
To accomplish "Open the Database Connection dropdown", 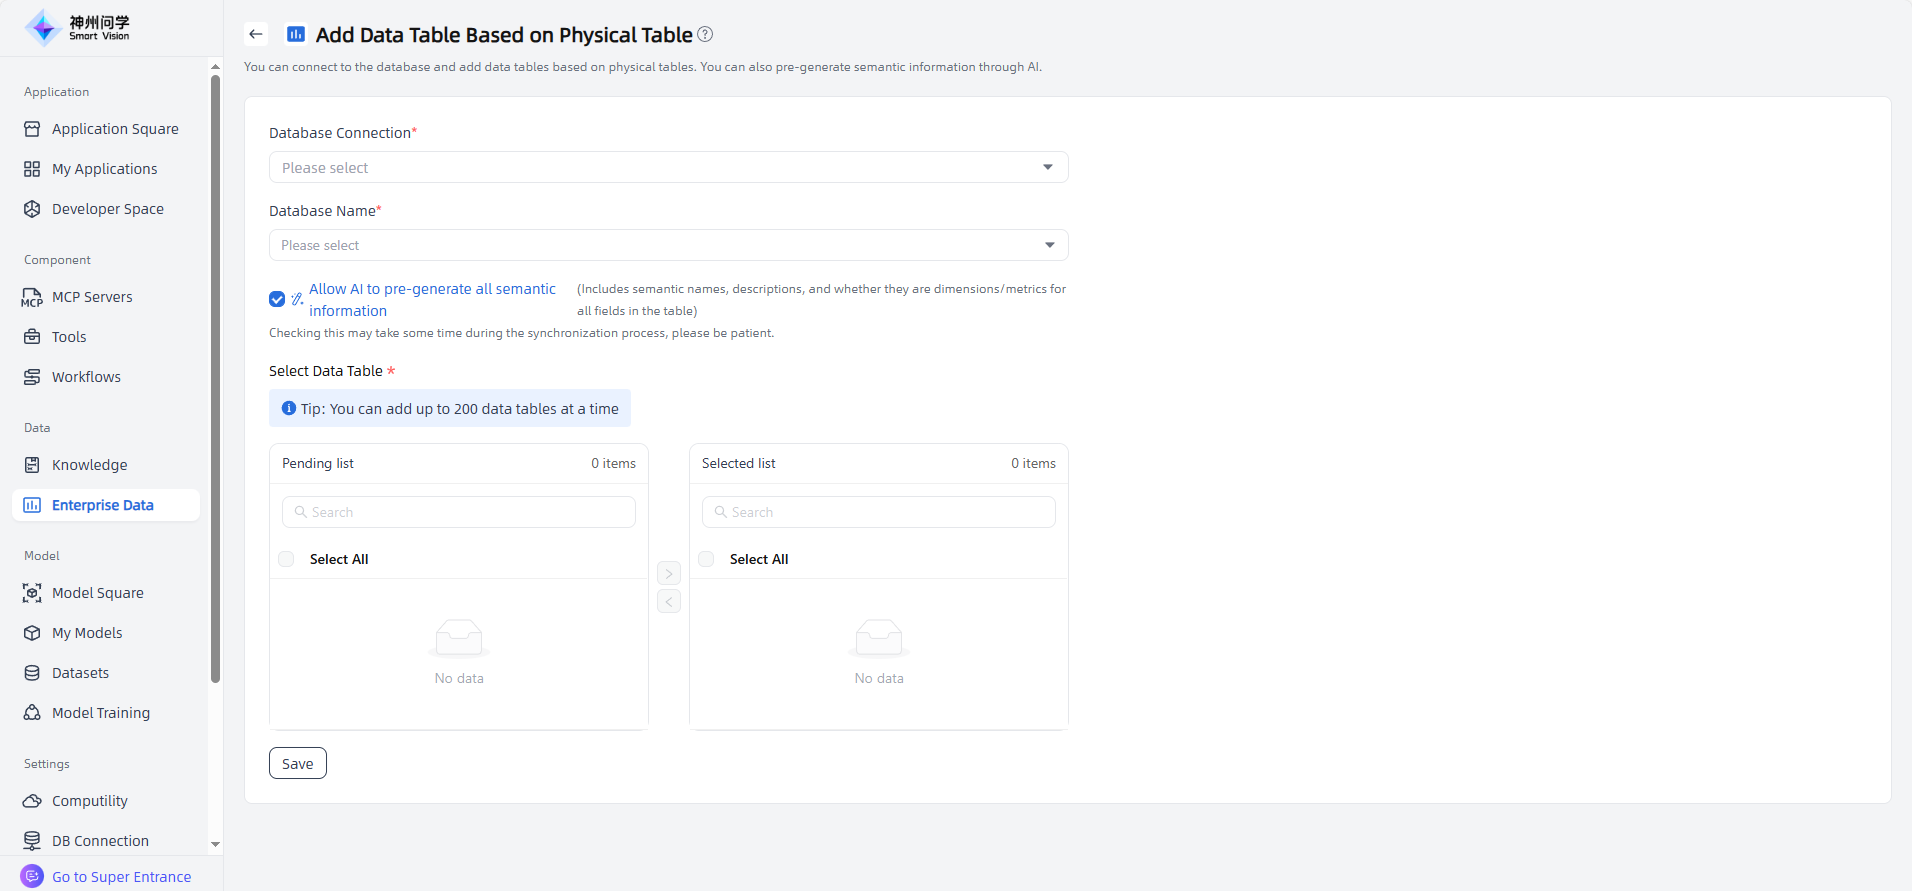I will [668, 167].
